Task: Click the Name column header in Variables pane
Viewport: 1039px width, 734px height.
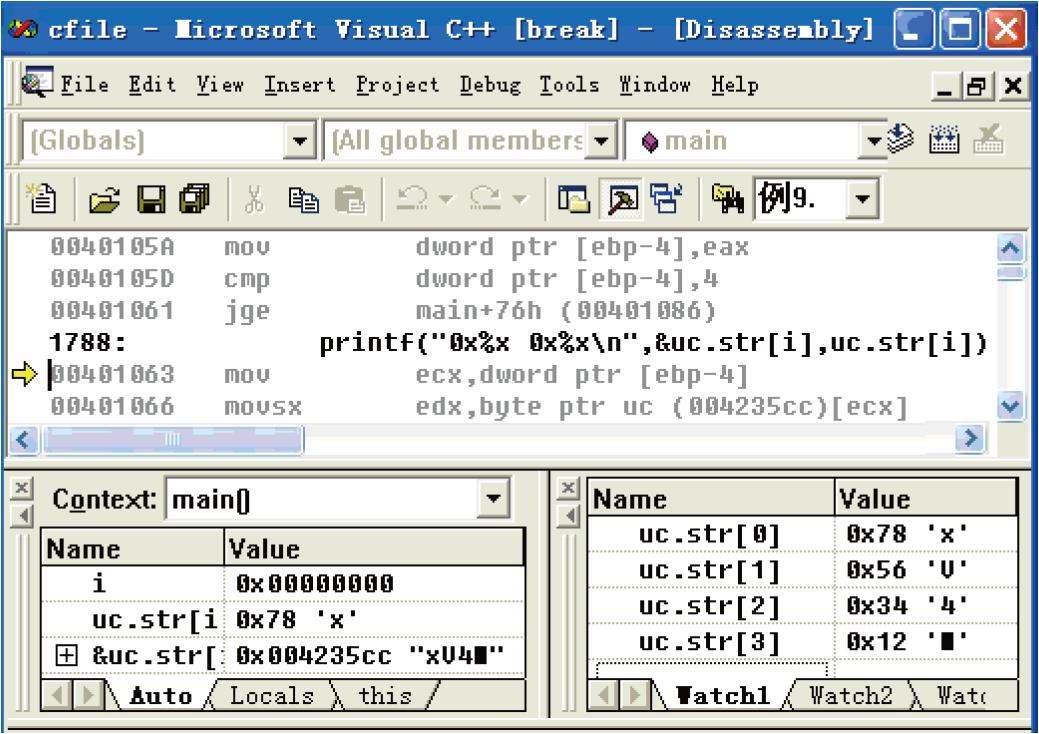Action: tap(133, 549)
